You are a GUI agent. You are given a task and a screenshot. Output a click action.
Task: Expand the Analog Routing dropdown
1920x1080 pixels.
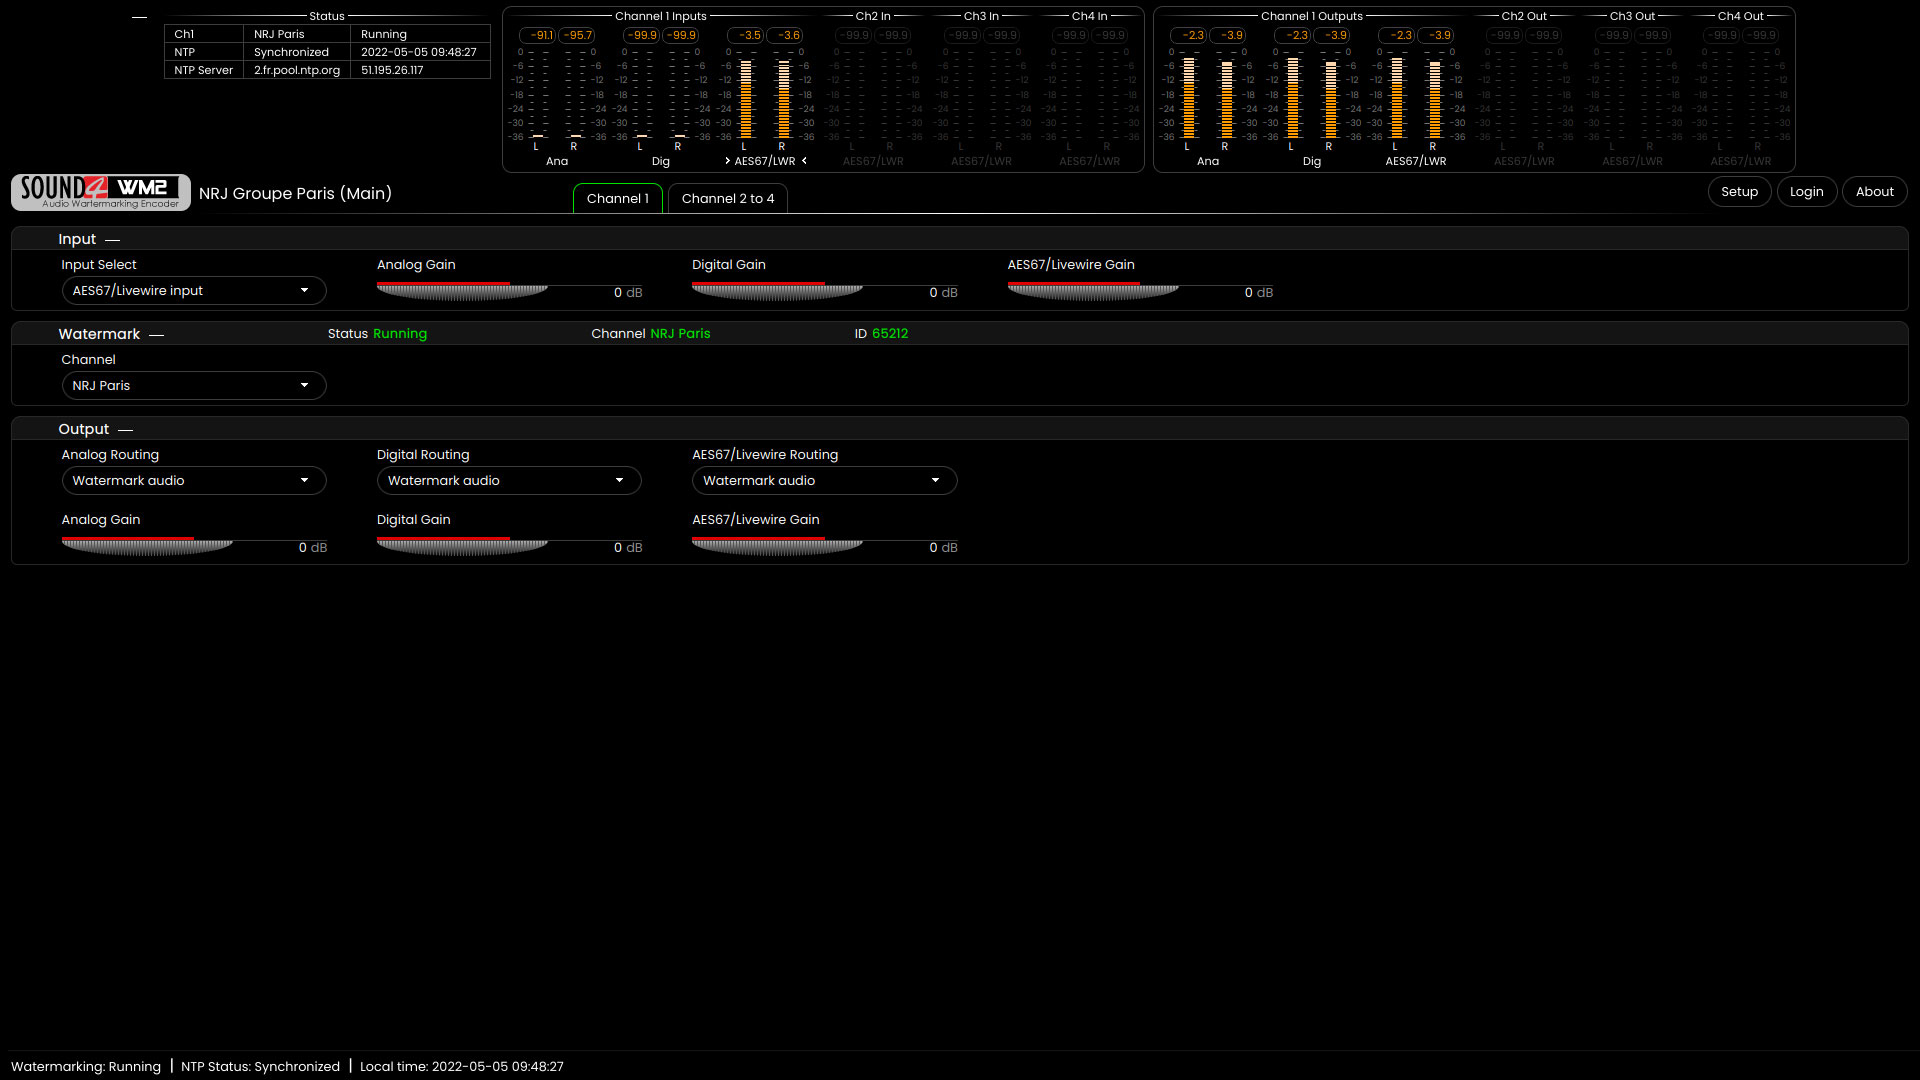point(193,481)
